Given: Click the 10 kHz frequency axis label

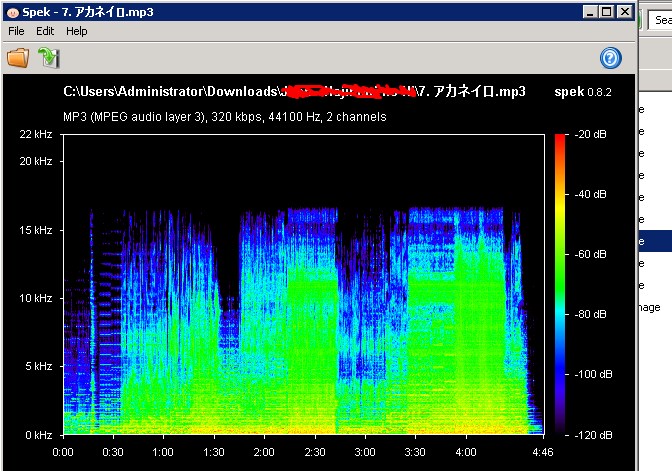Looking at the screenshot, I should coord(36,298).
